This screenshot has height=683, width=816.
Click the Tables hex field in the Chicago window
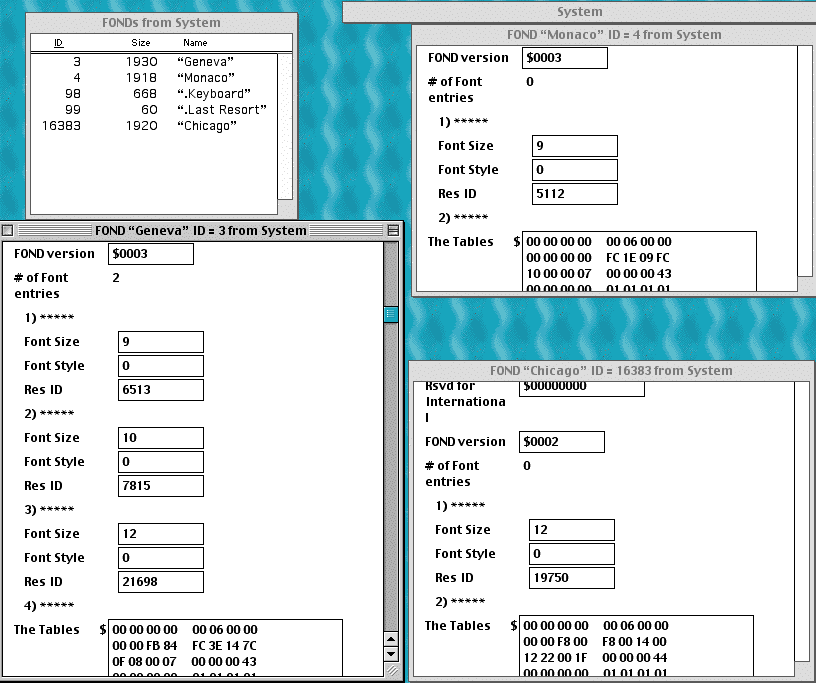tap(636, 646)
